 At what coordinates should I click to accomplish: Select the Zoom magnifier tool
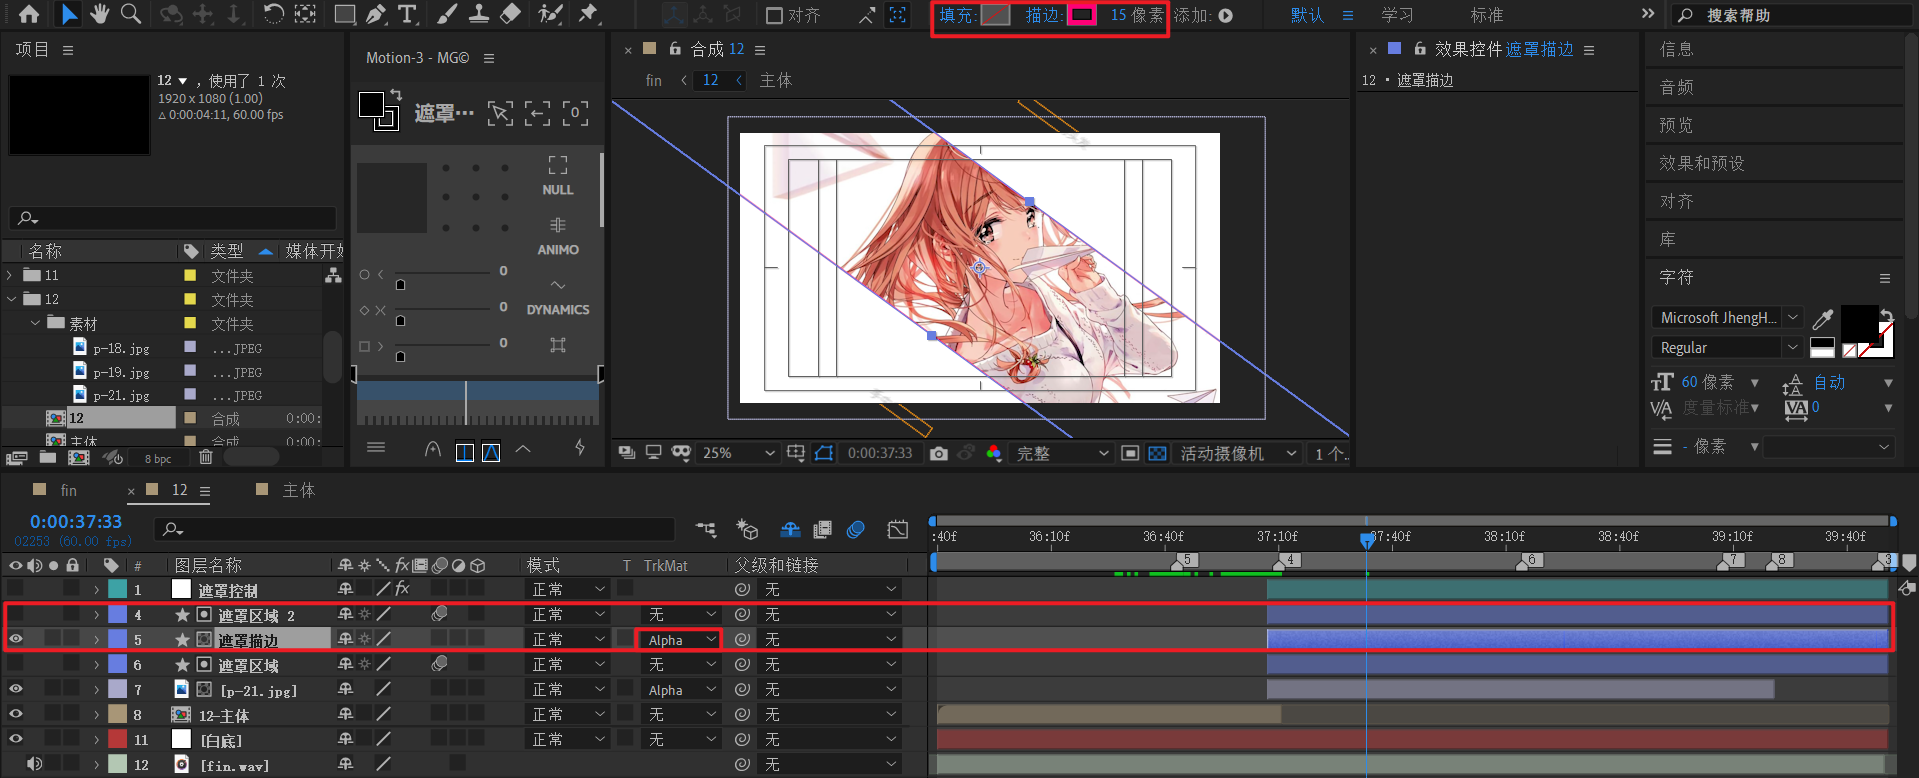coord(130,14)
